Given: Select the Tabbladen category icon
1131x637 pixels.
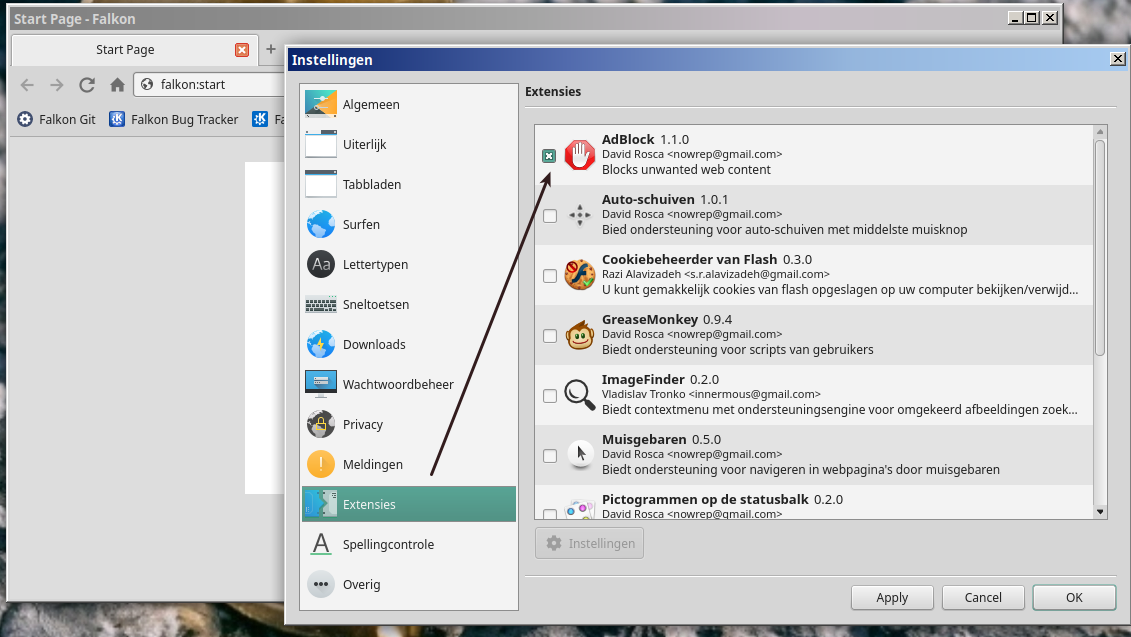Looking at the screenshot, I should [320, 184].
